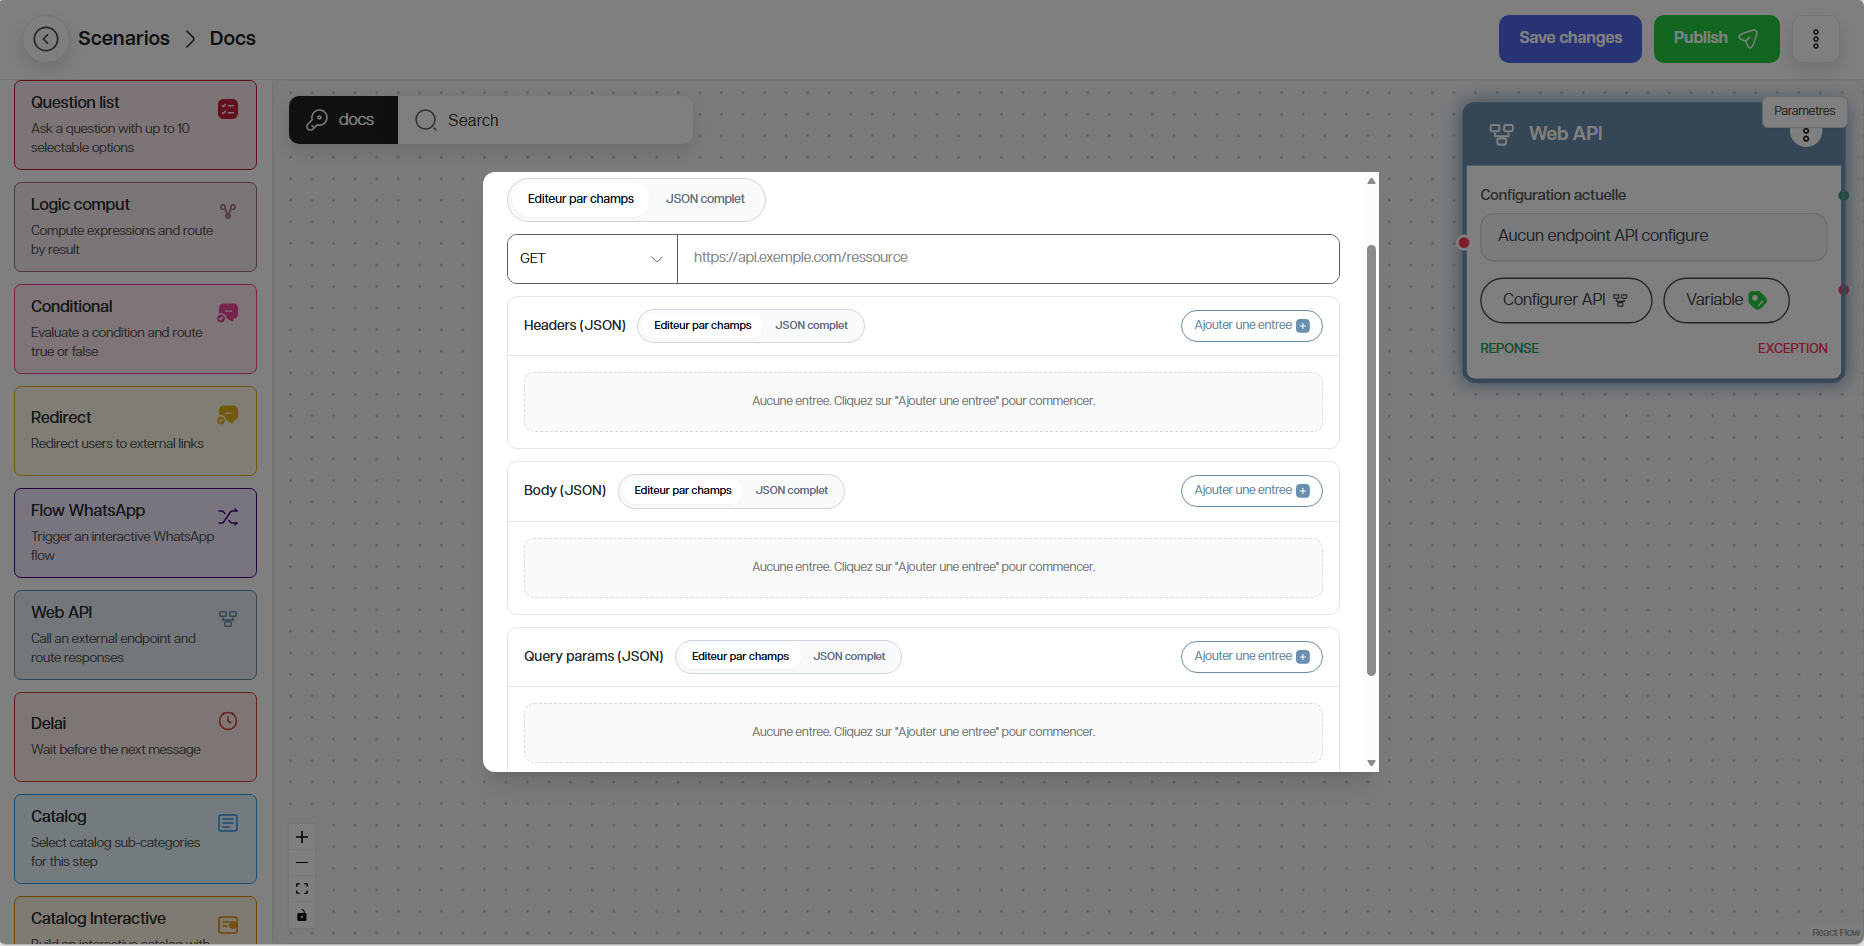This screenshot has width=1864, height=946.
Task: Click Ajouter une entree for Headers
Action: [x=1251, y=326]
